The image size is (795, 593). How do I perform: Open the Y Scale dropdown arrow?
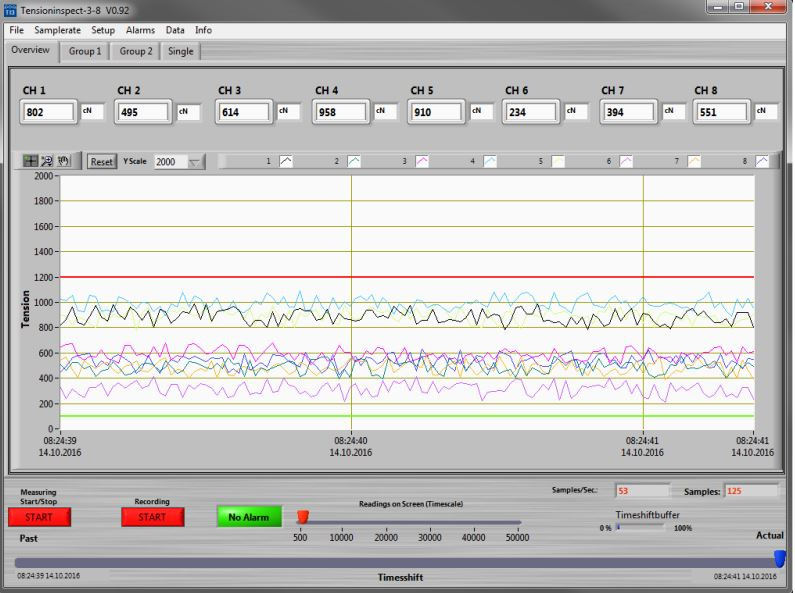(194, 161)
